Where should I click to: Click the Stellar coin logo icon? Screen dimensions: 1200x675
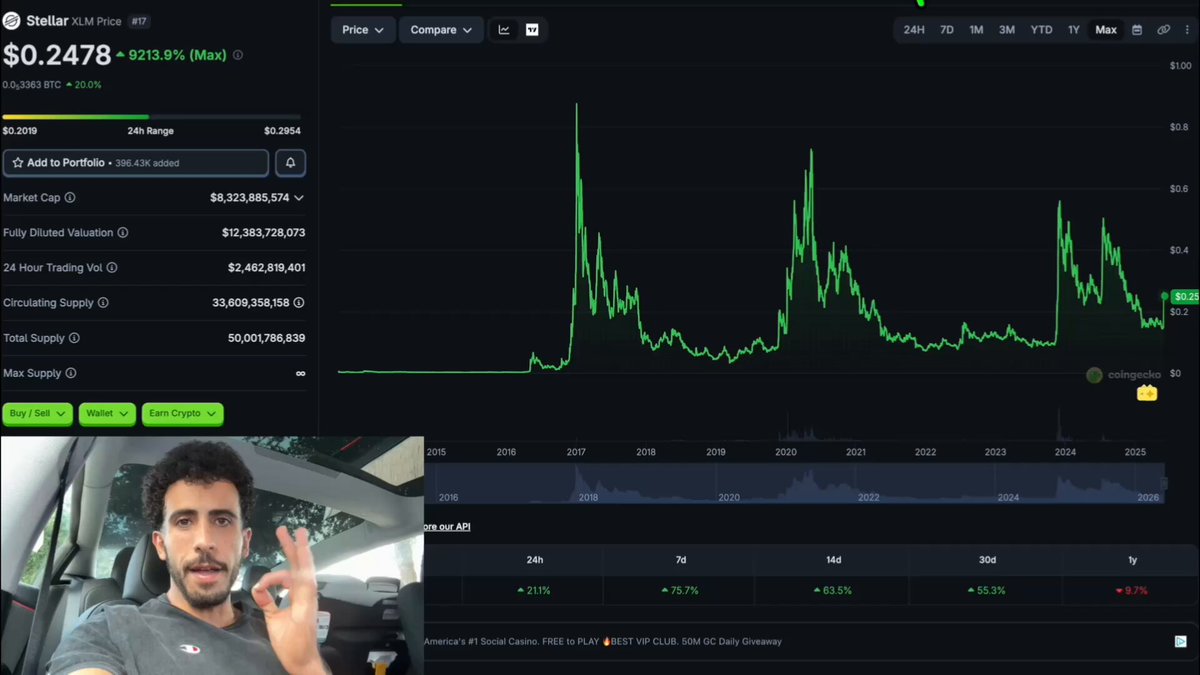(11, 21)
